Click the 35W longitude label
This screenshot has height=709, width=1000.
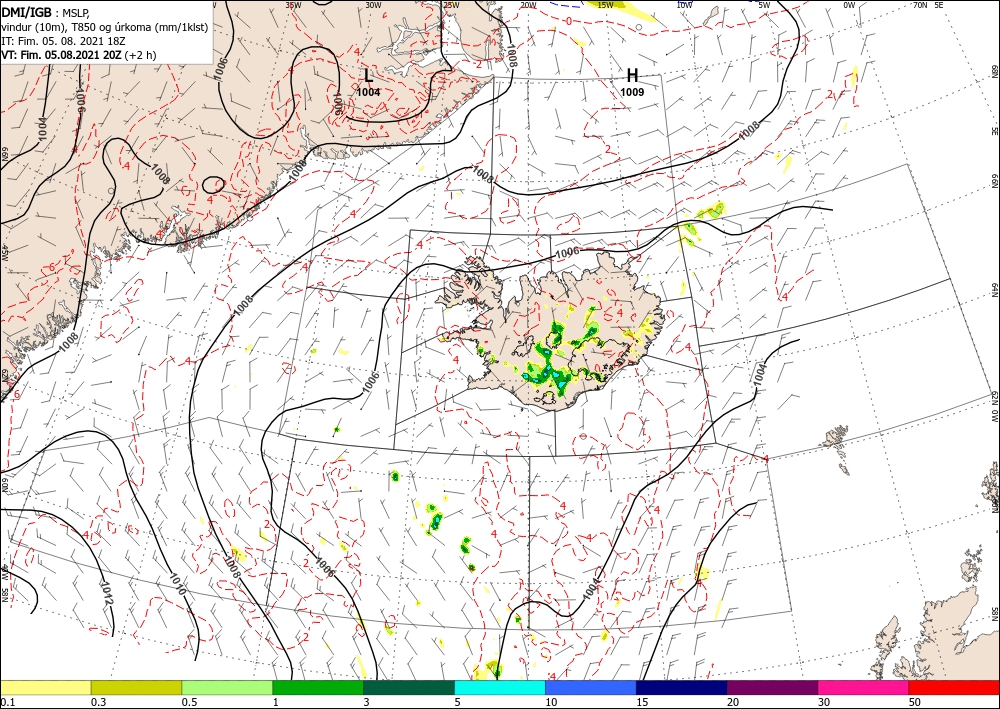(x=293, y=5)
